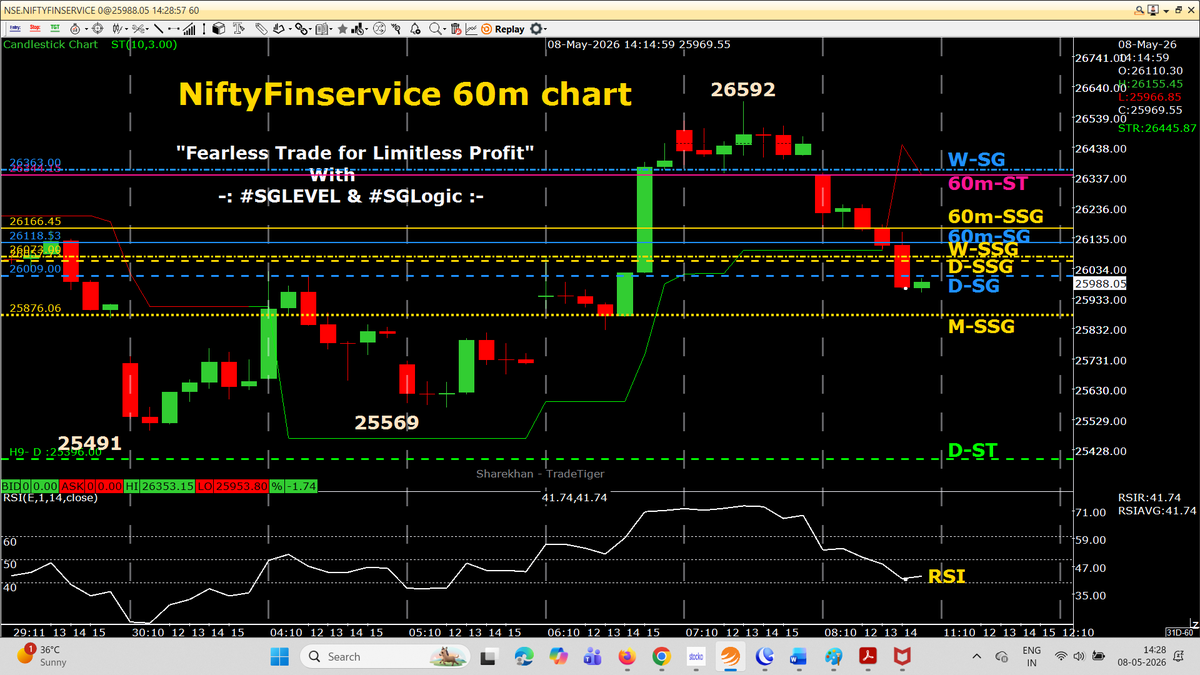Click the 31D-60 period button
The width and height of the screenshot is (1200, 675).
pyautogui.click(x=1180, y=632)
